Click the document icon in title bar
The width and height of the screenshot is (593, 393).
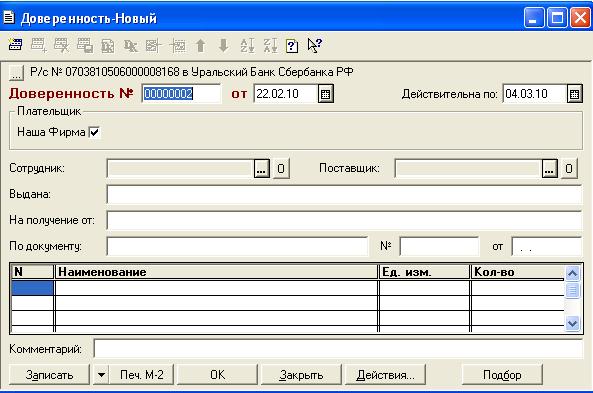(x=9, y=17)
